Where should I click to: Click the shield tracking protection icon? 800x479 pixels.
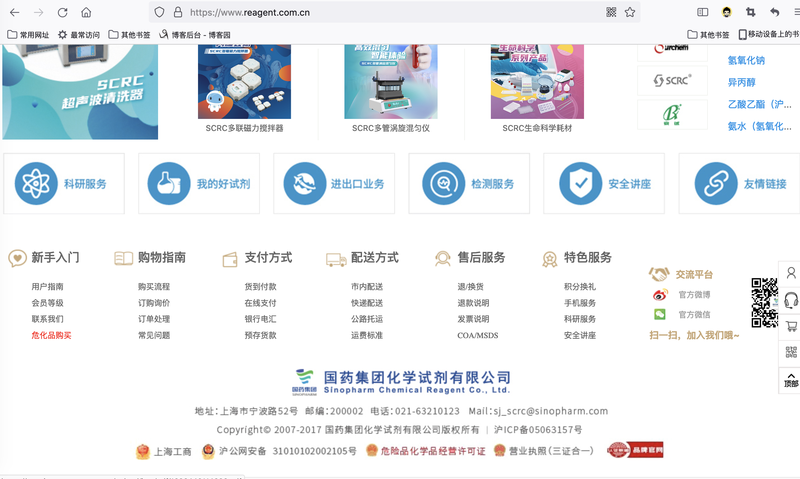pos(159,12)
